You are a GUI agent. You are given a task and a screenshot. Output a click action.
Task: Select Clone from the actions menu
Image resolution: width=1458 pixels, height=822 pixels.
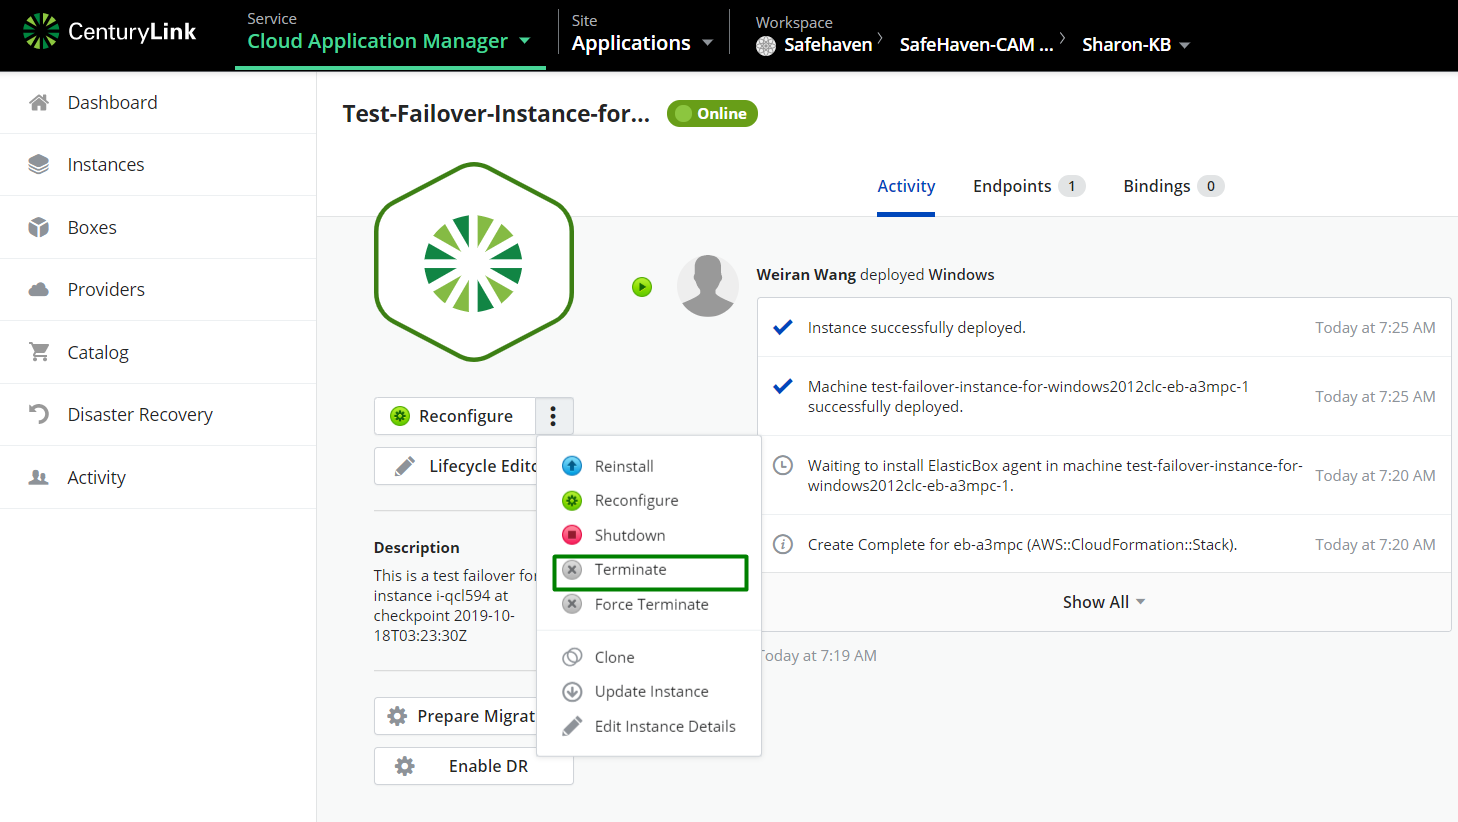tap(649, 657)
